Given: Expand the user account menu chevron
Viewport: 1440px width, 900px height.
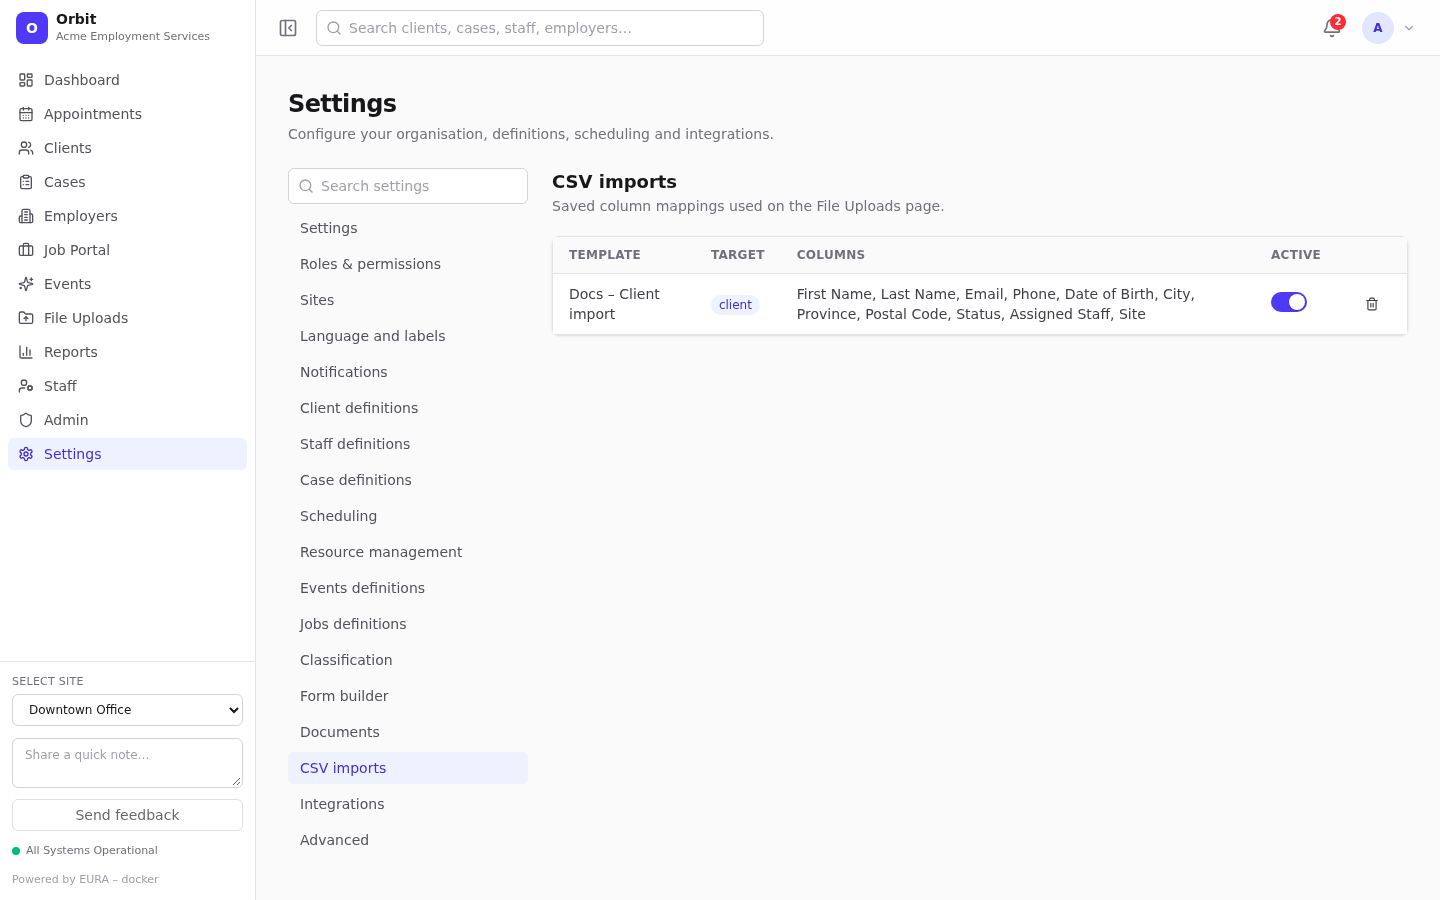Looking at the screenshot, I should point(1409,28).
